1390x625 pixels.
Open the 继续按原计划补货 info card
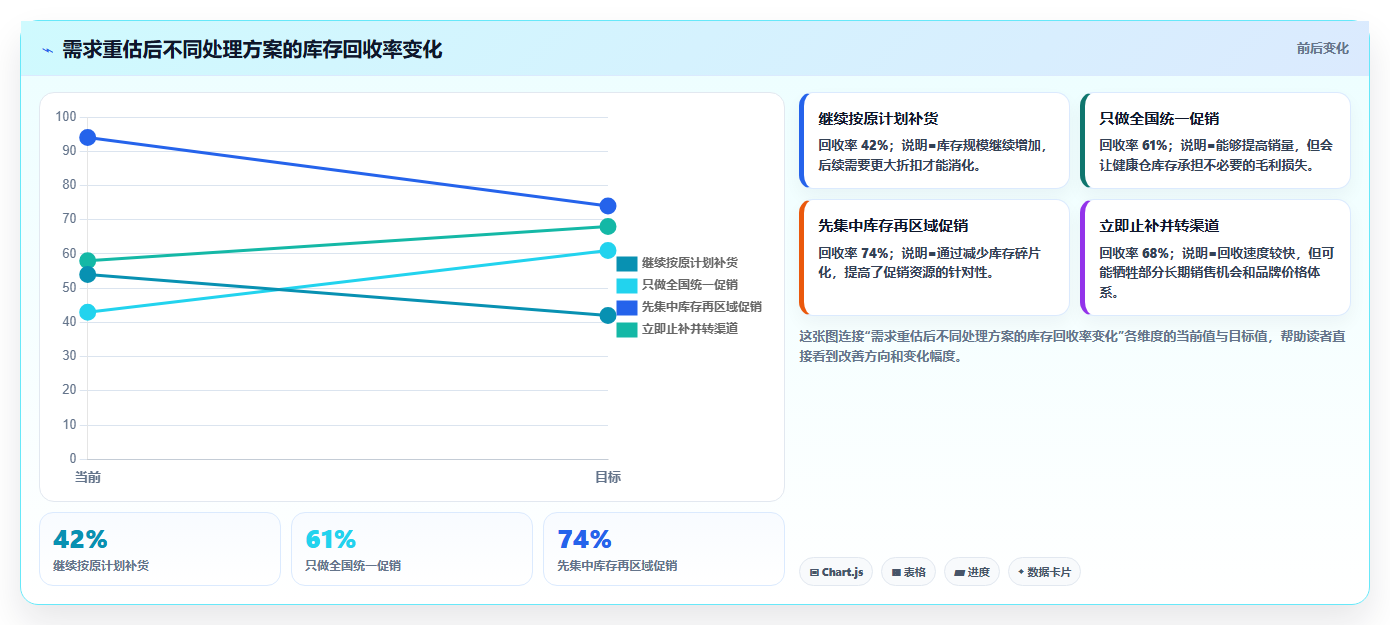(x=935, y=140)
